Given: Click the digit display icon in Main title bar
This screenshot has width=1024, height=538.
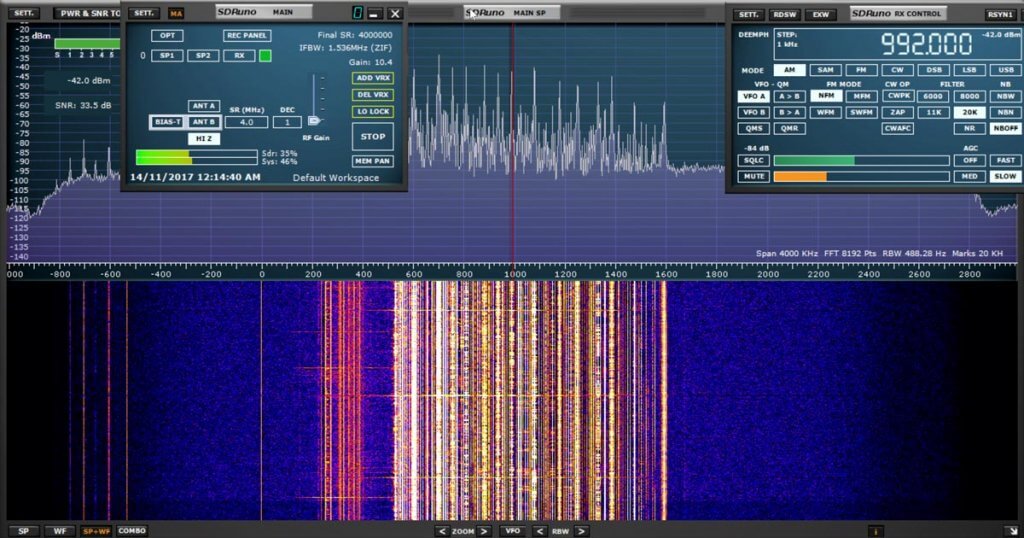Looking at the screenshot, I should [356, 14].
